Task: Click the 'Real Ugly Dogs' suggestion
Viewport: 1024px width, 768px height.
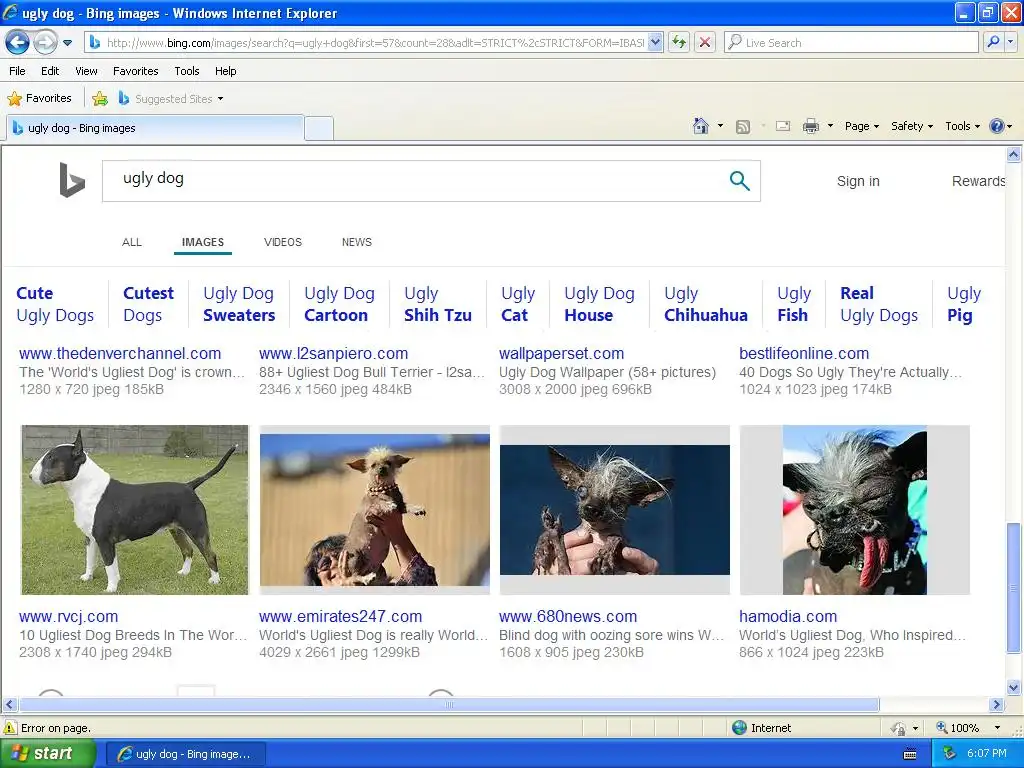Action: pos(879,304)
